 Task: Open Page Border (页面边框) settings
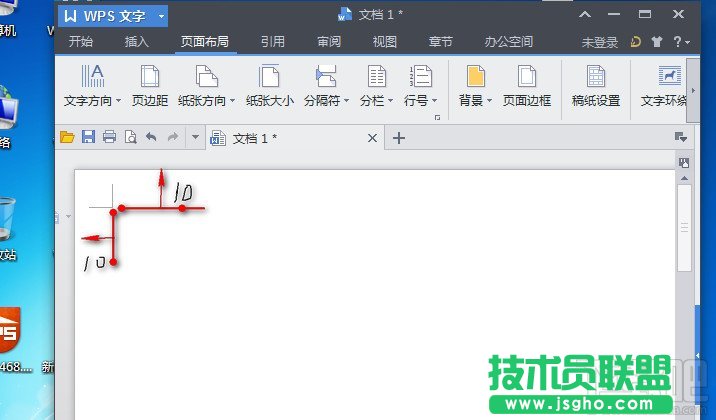point(527,86)
